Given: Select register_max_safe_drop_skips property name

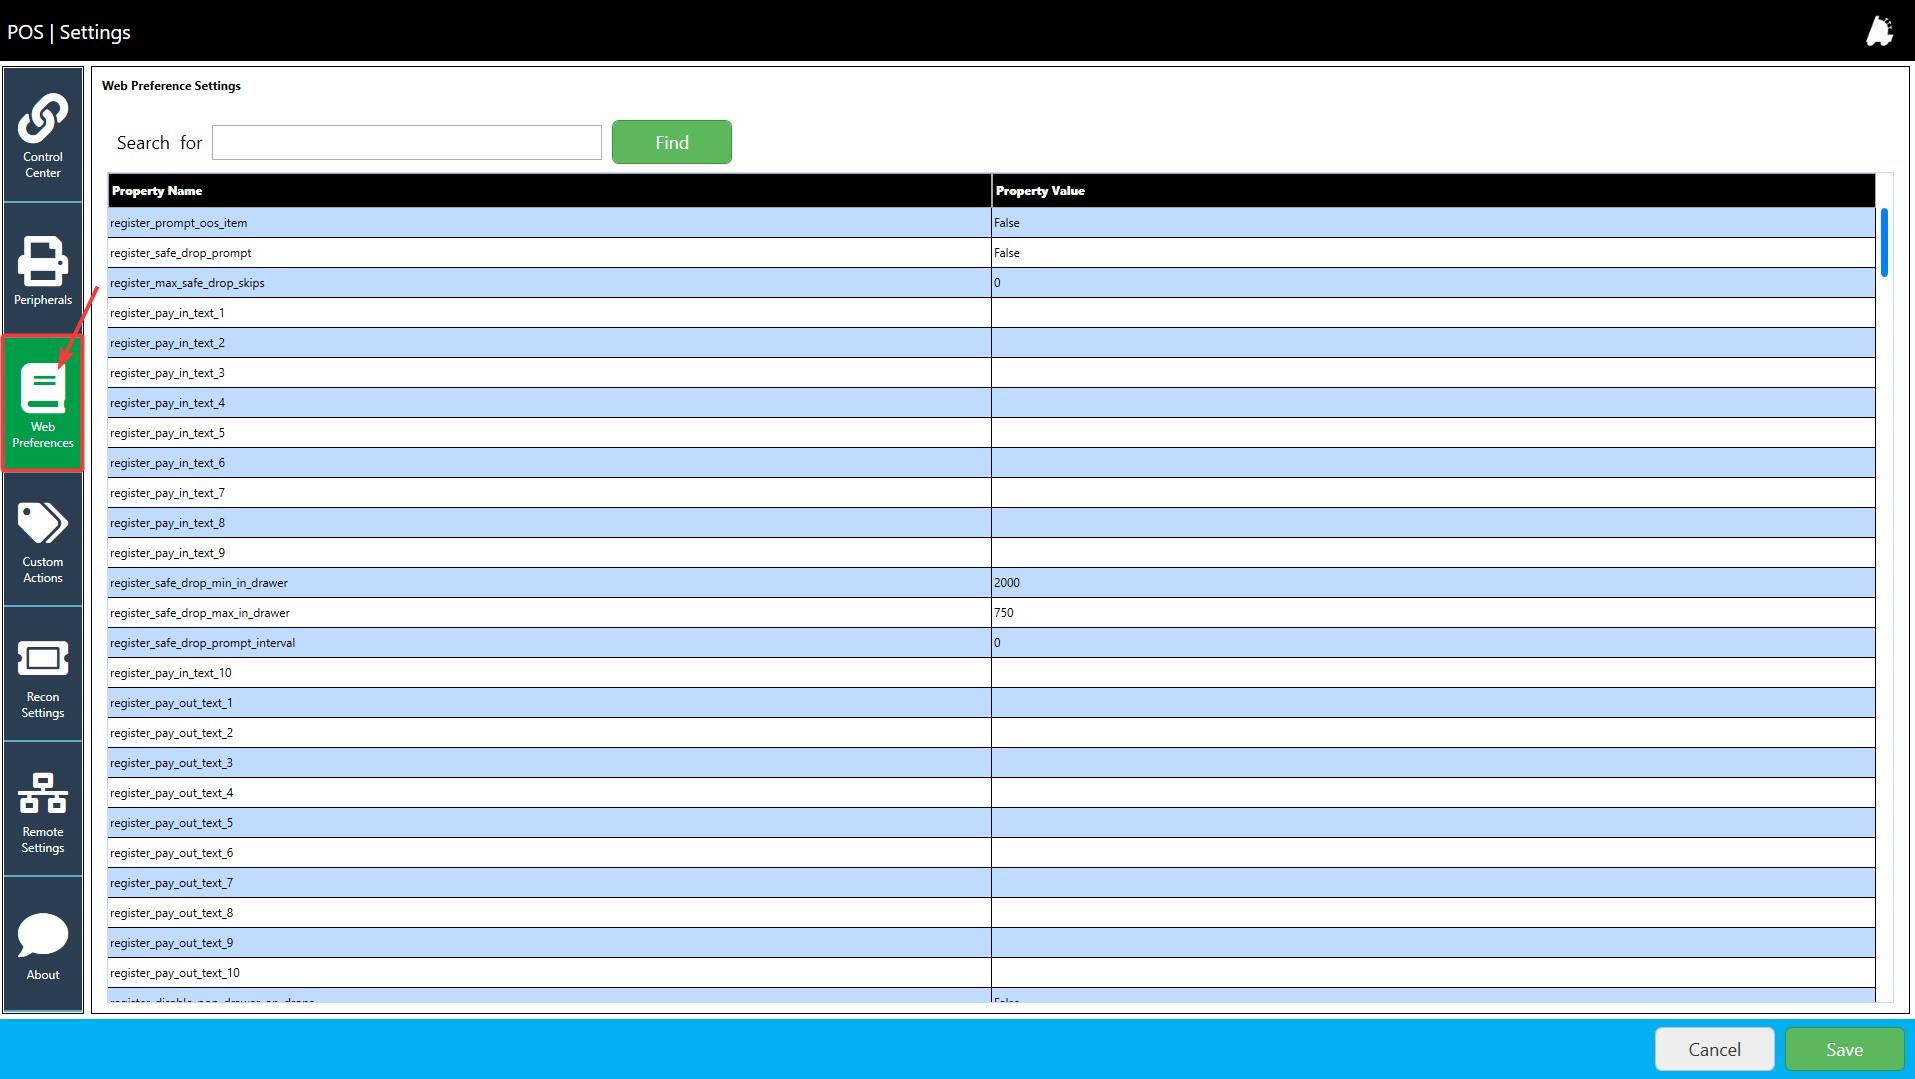Looking at the screenshot, I should click(x=187, y=283).
